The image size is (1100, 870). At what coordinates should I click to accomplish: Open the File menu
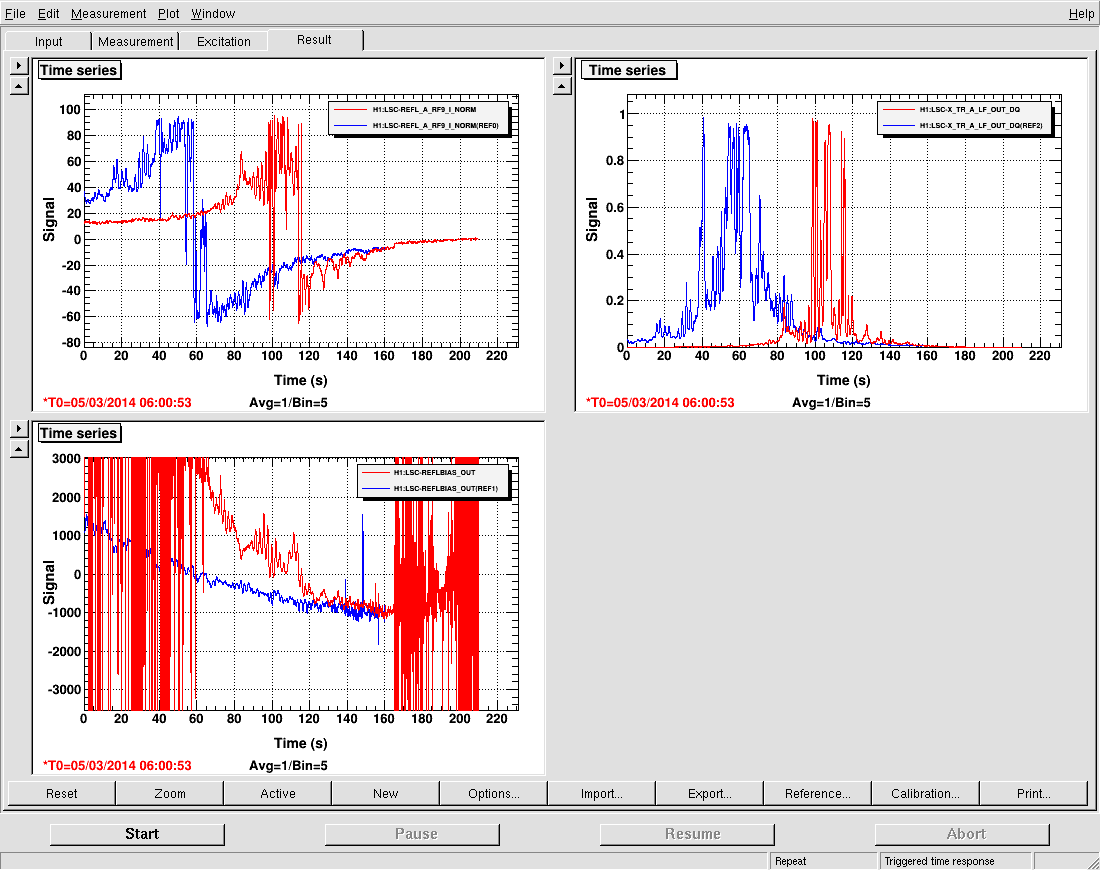15,13
